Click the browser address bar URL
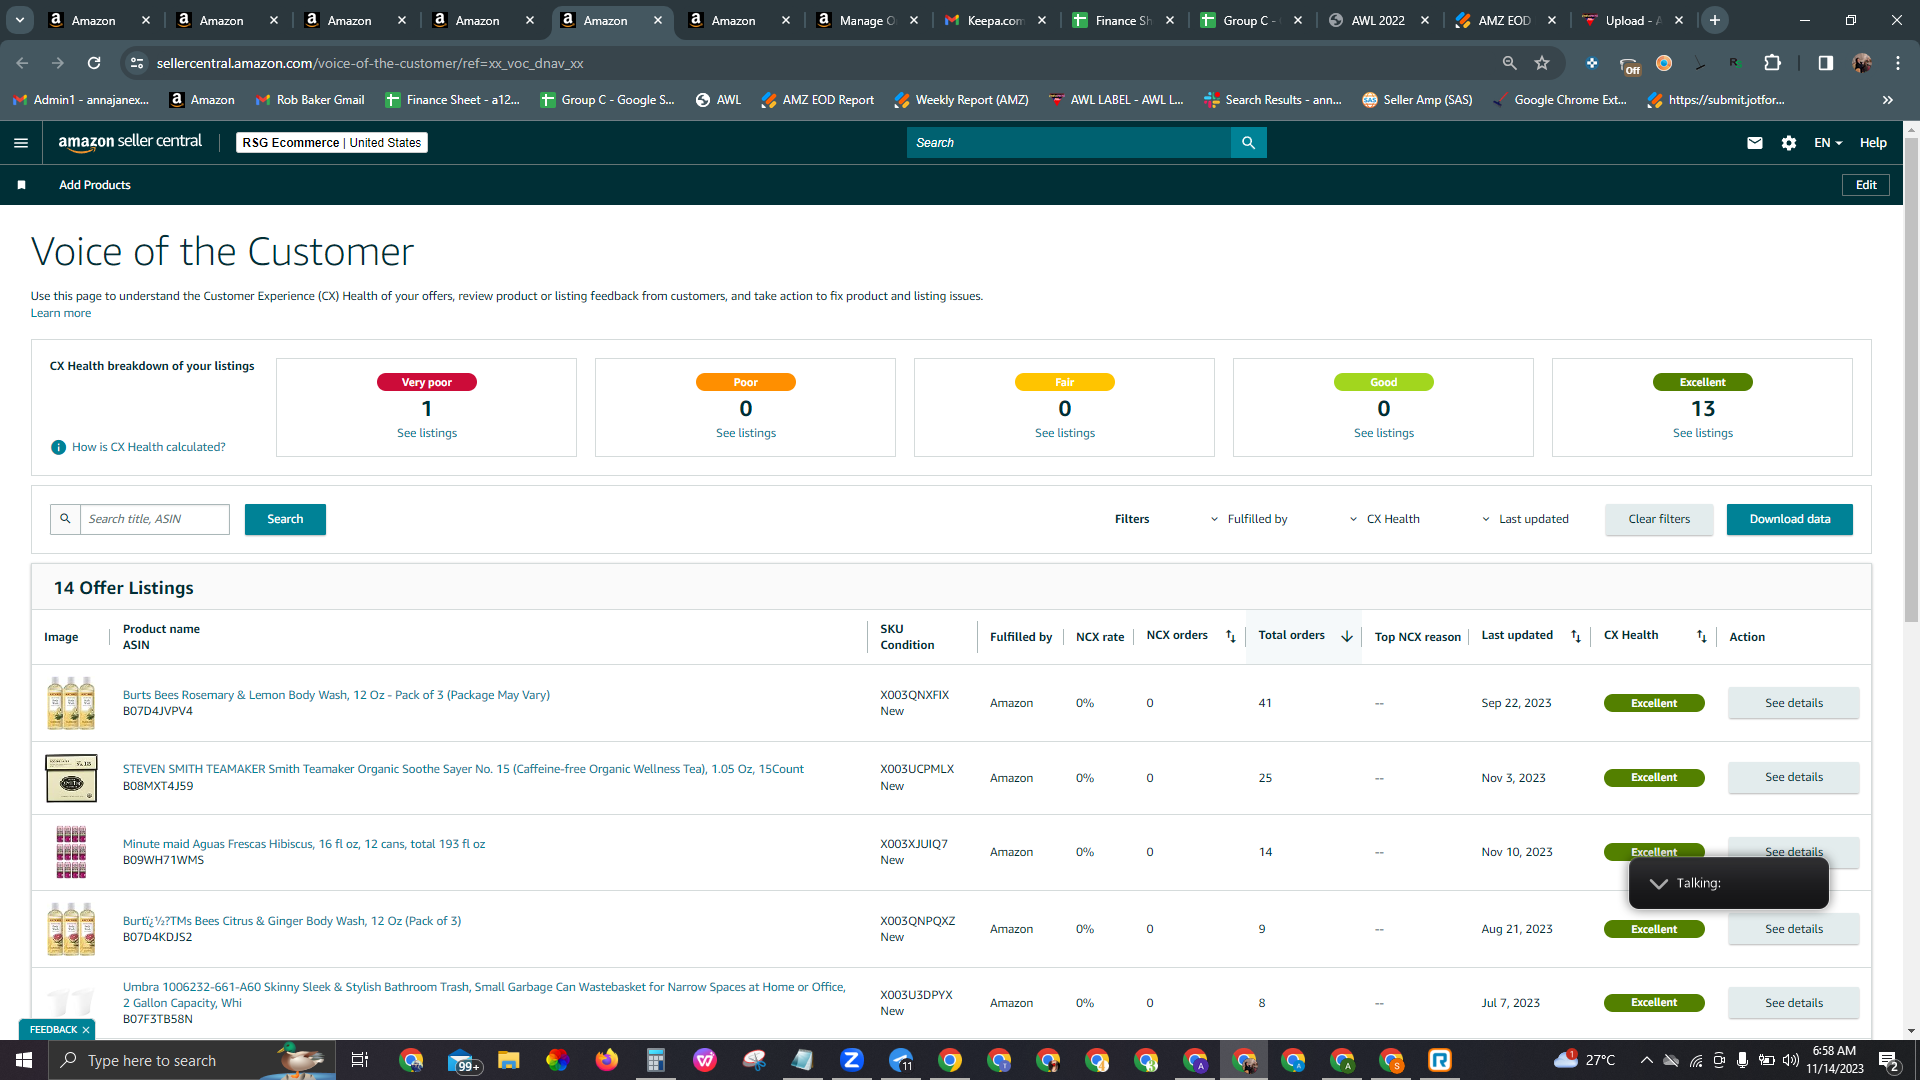Screen dimensions: 1920x1080 [370, 63]
